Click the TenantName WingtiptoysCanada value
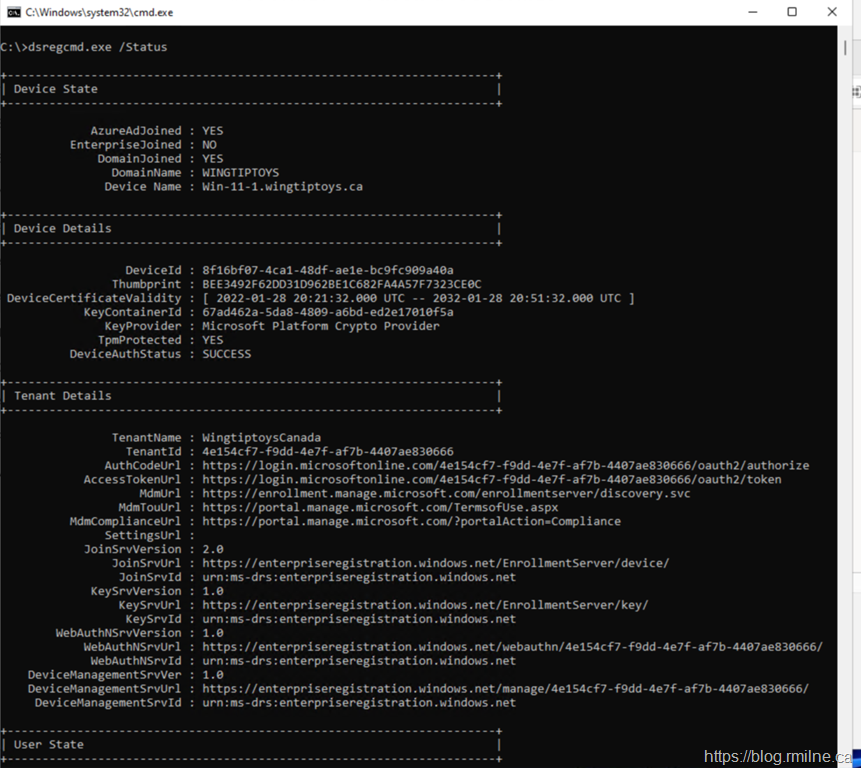The width and height of the screenshot is (861, 768). 261,437
